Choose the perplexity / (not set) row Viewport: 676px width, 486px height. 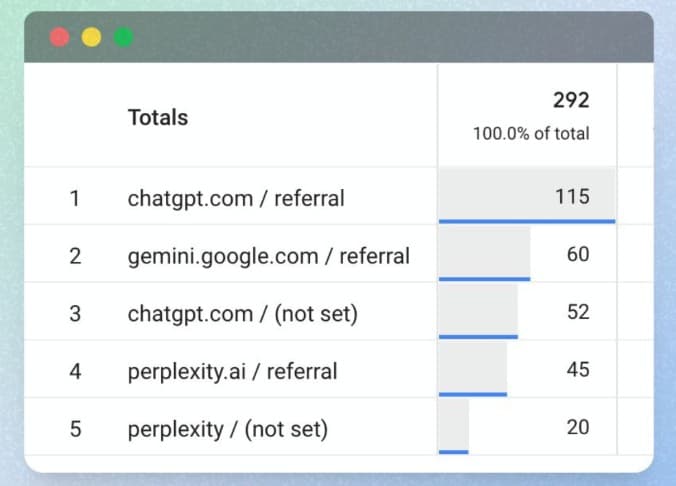coord(228,430)
